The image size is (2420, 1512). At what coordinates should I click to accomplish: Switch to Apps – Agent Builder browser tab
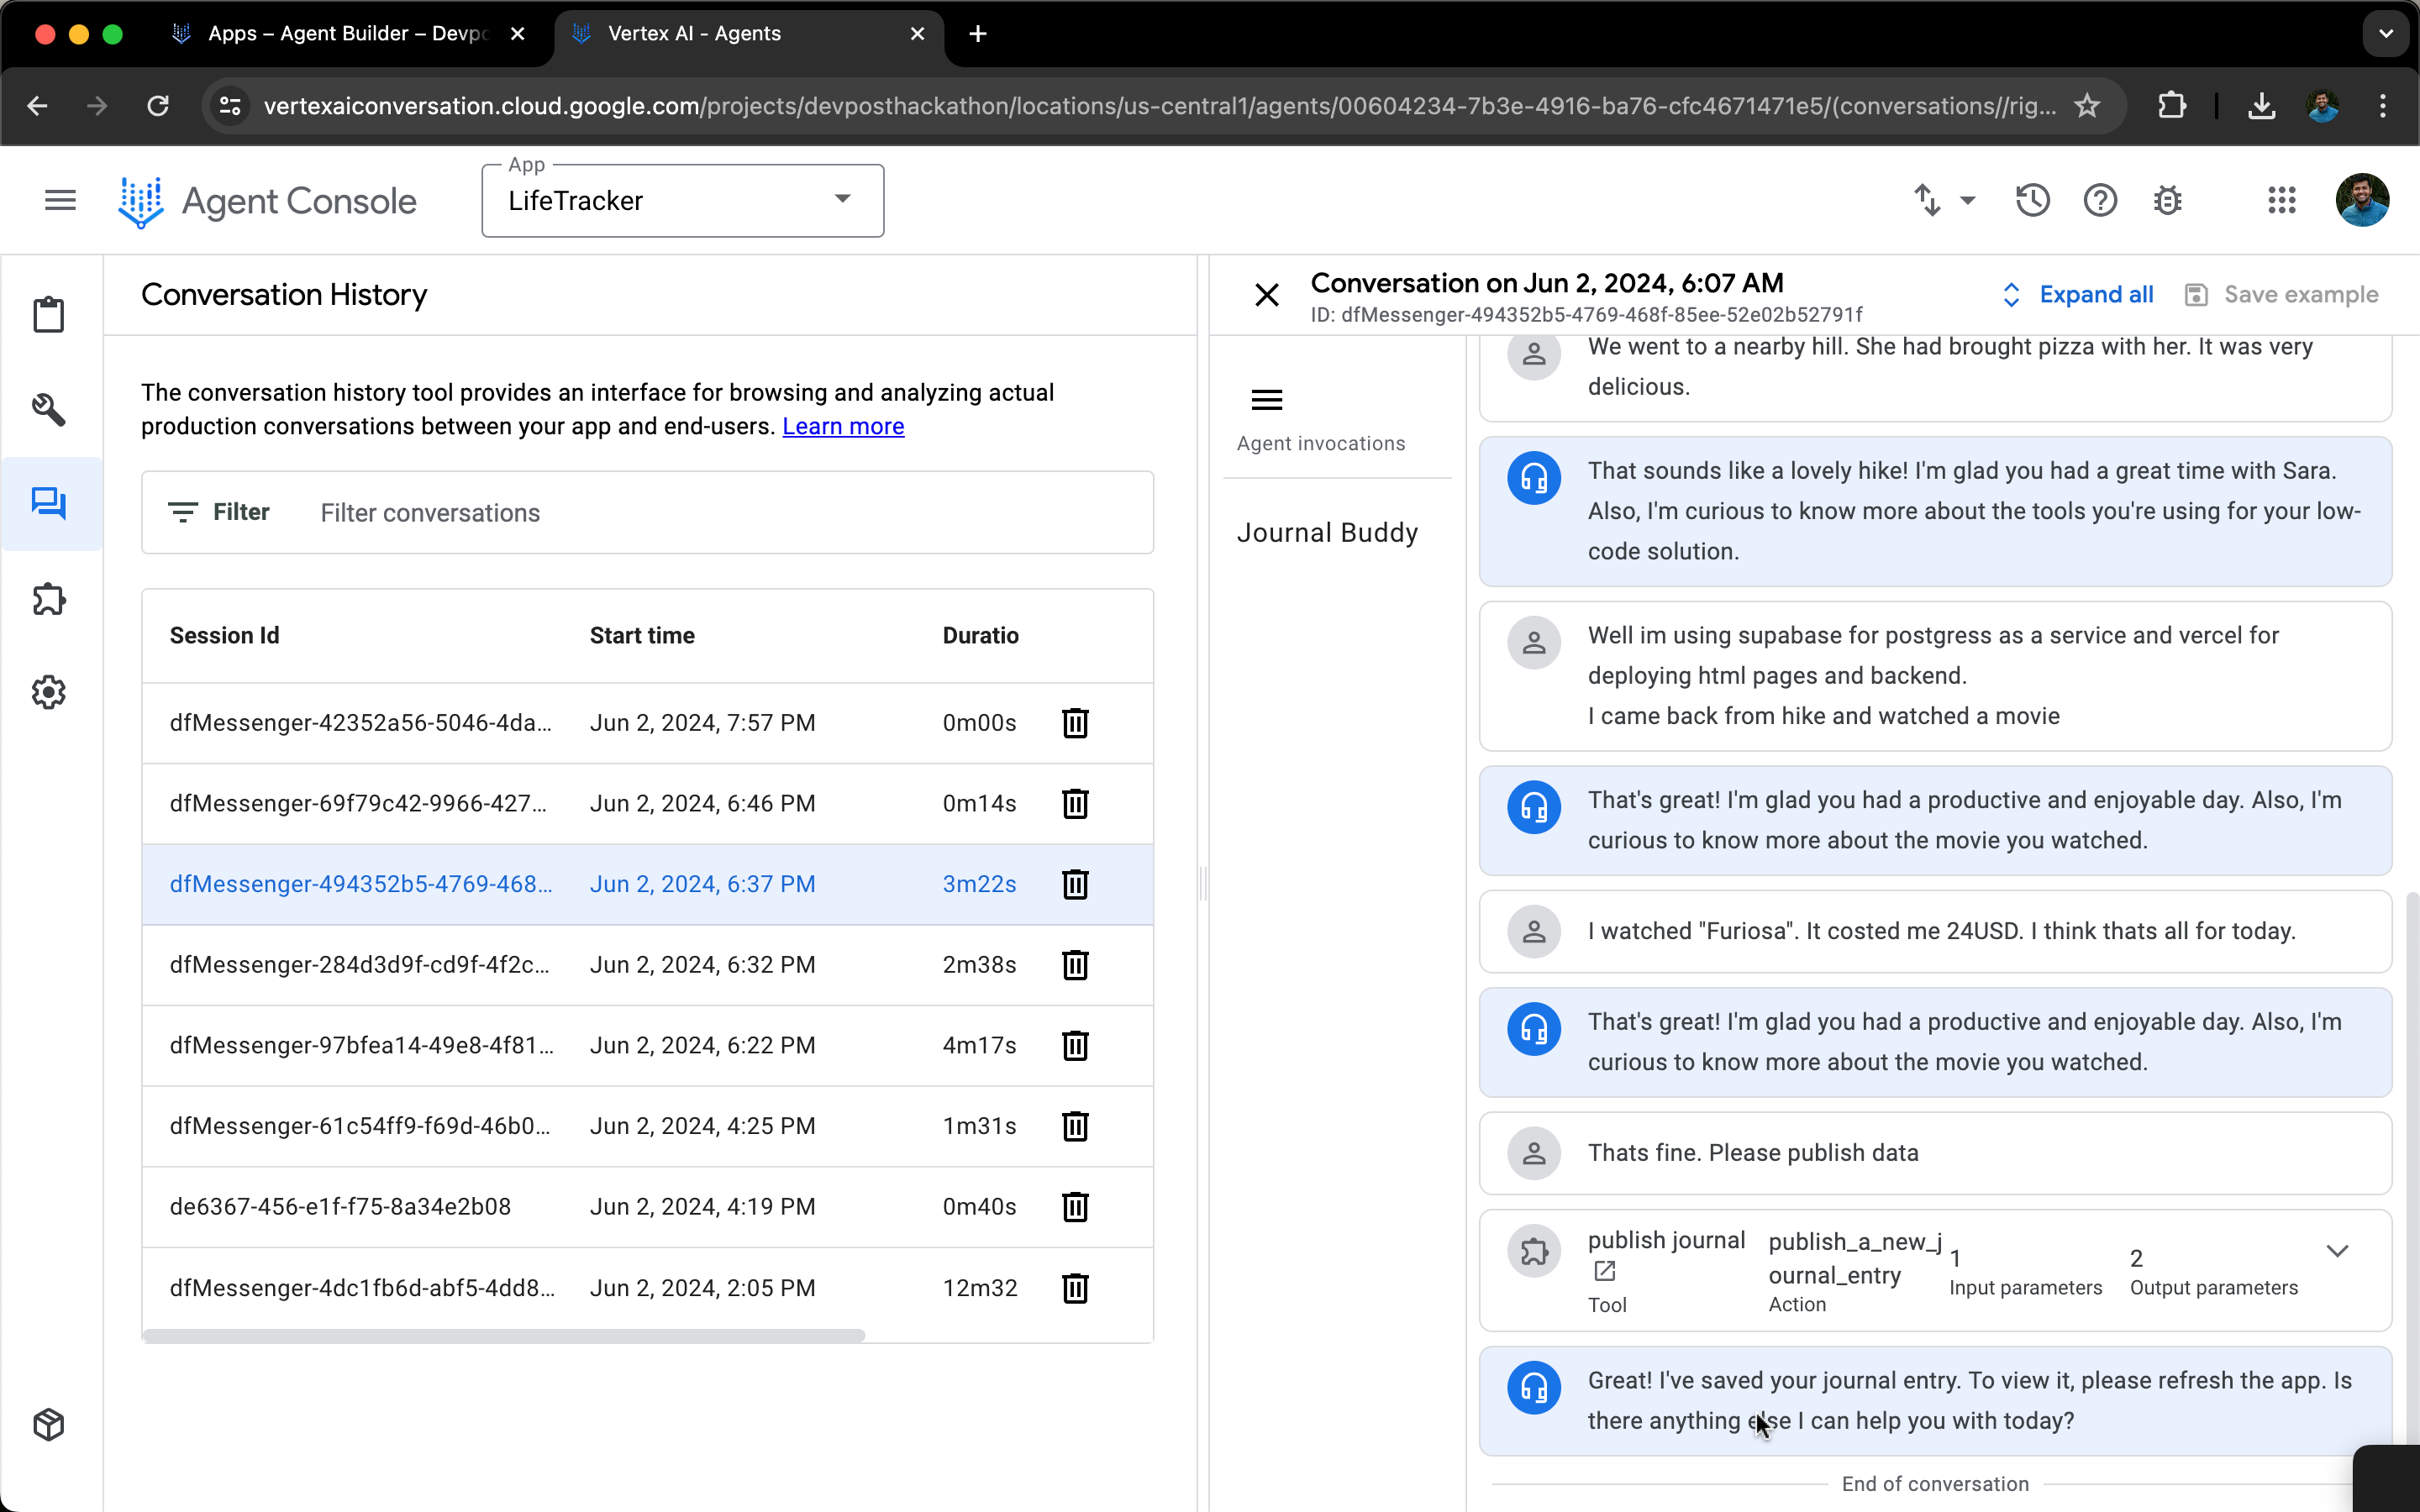click(347, 33)
